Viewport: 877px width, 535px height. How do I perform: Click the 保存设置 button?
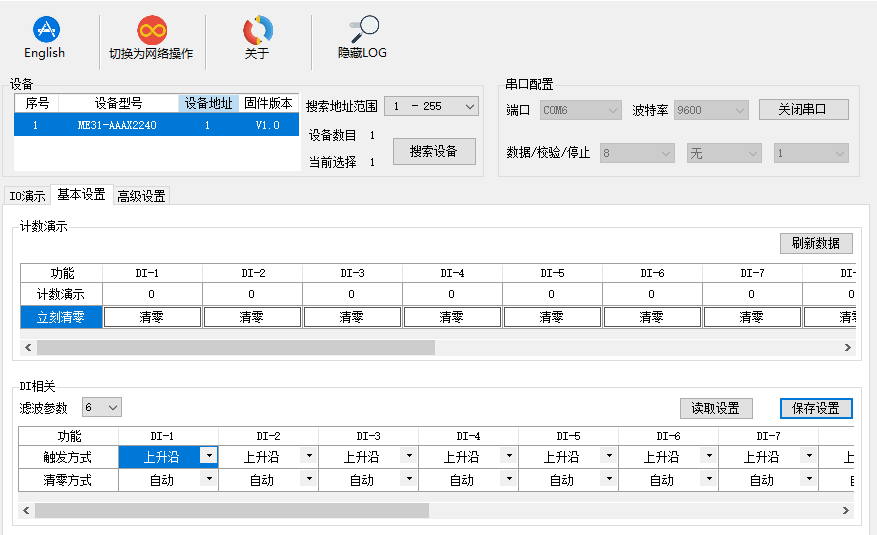click(816, 408)
